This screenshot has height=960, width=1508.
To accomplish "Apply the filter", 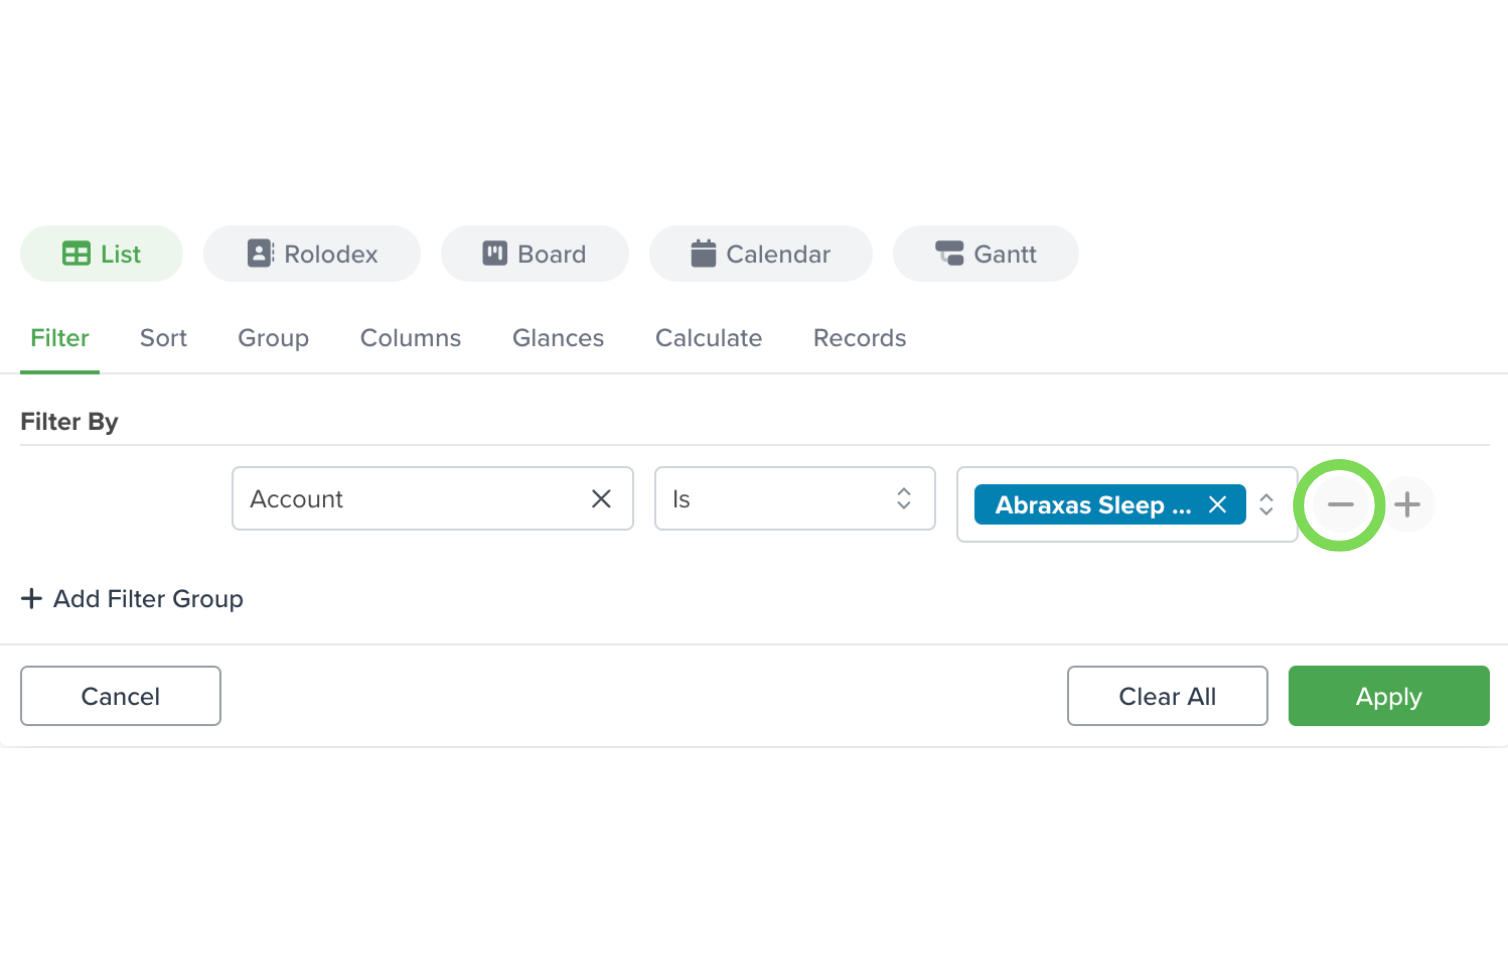I will [1389, 696].
